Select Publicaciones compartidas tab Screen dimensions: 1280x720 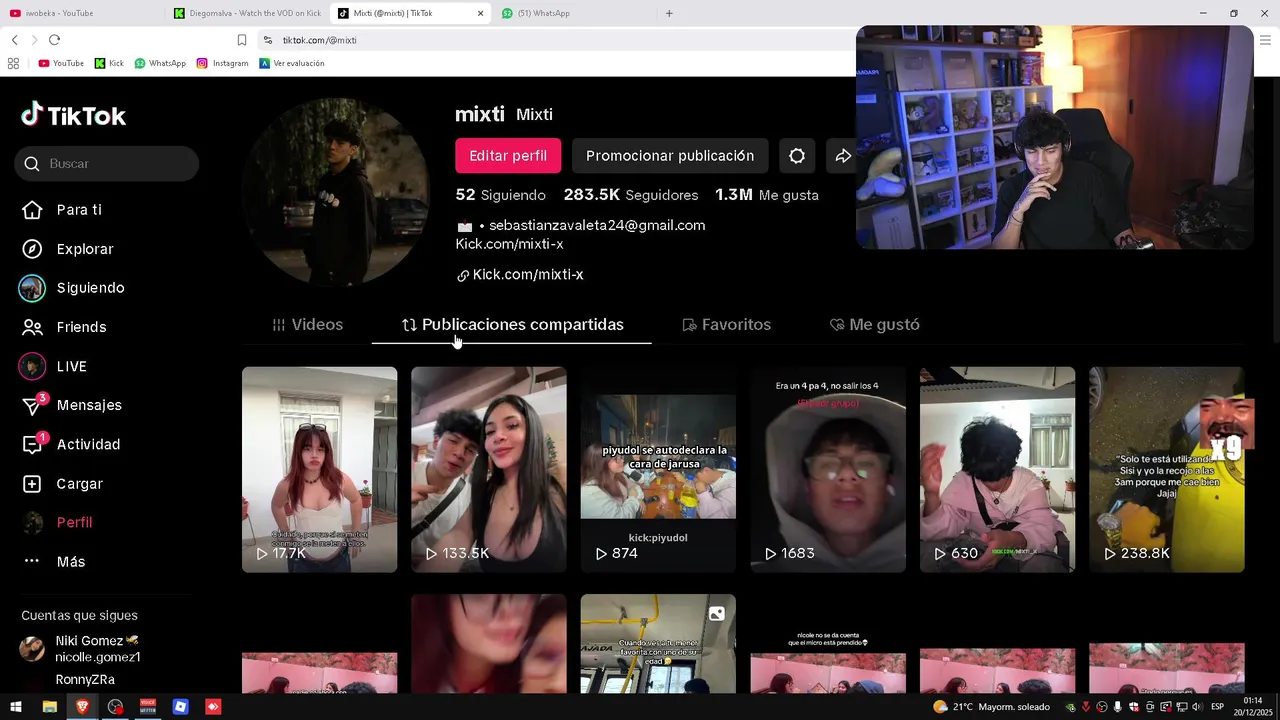[512, 325]
